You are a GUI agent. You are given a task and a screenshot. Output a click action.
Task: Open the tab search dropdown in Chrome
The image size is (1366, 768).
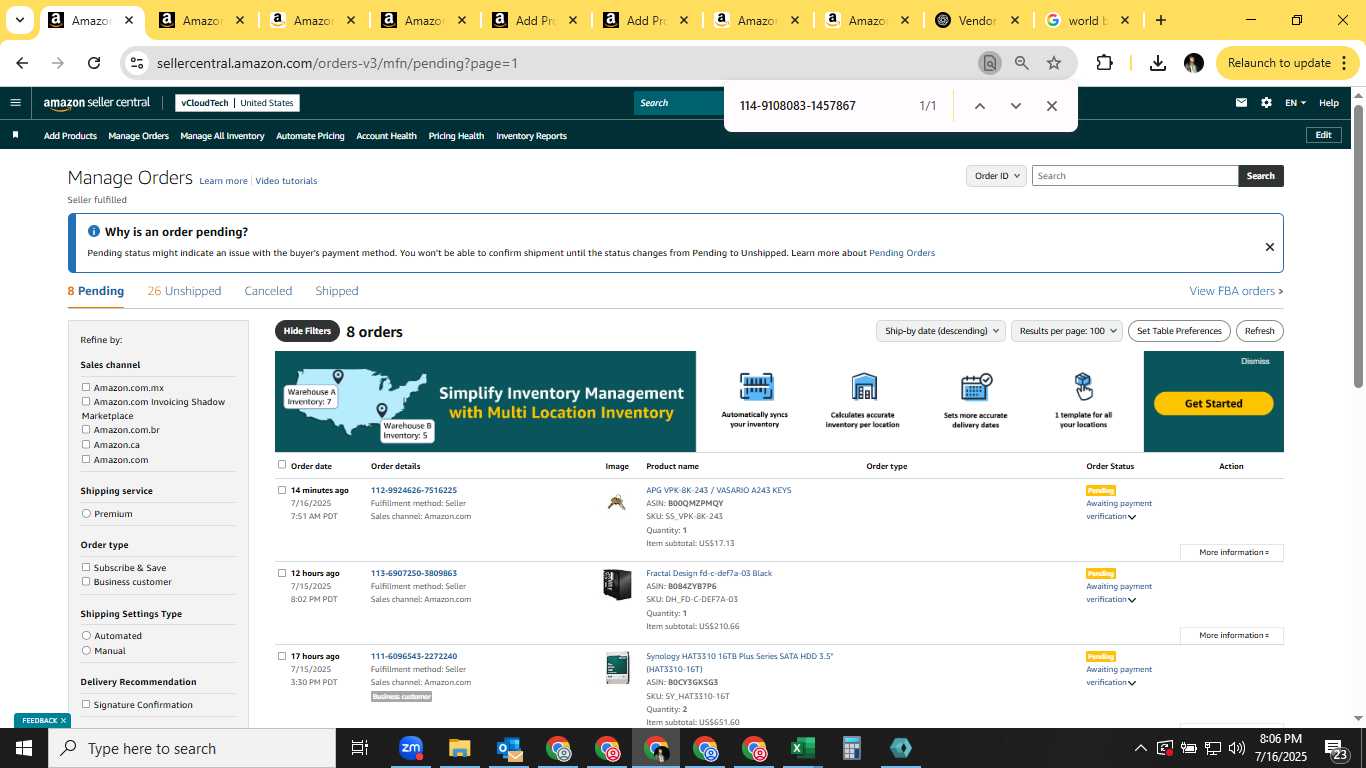[x=19, y=20]
